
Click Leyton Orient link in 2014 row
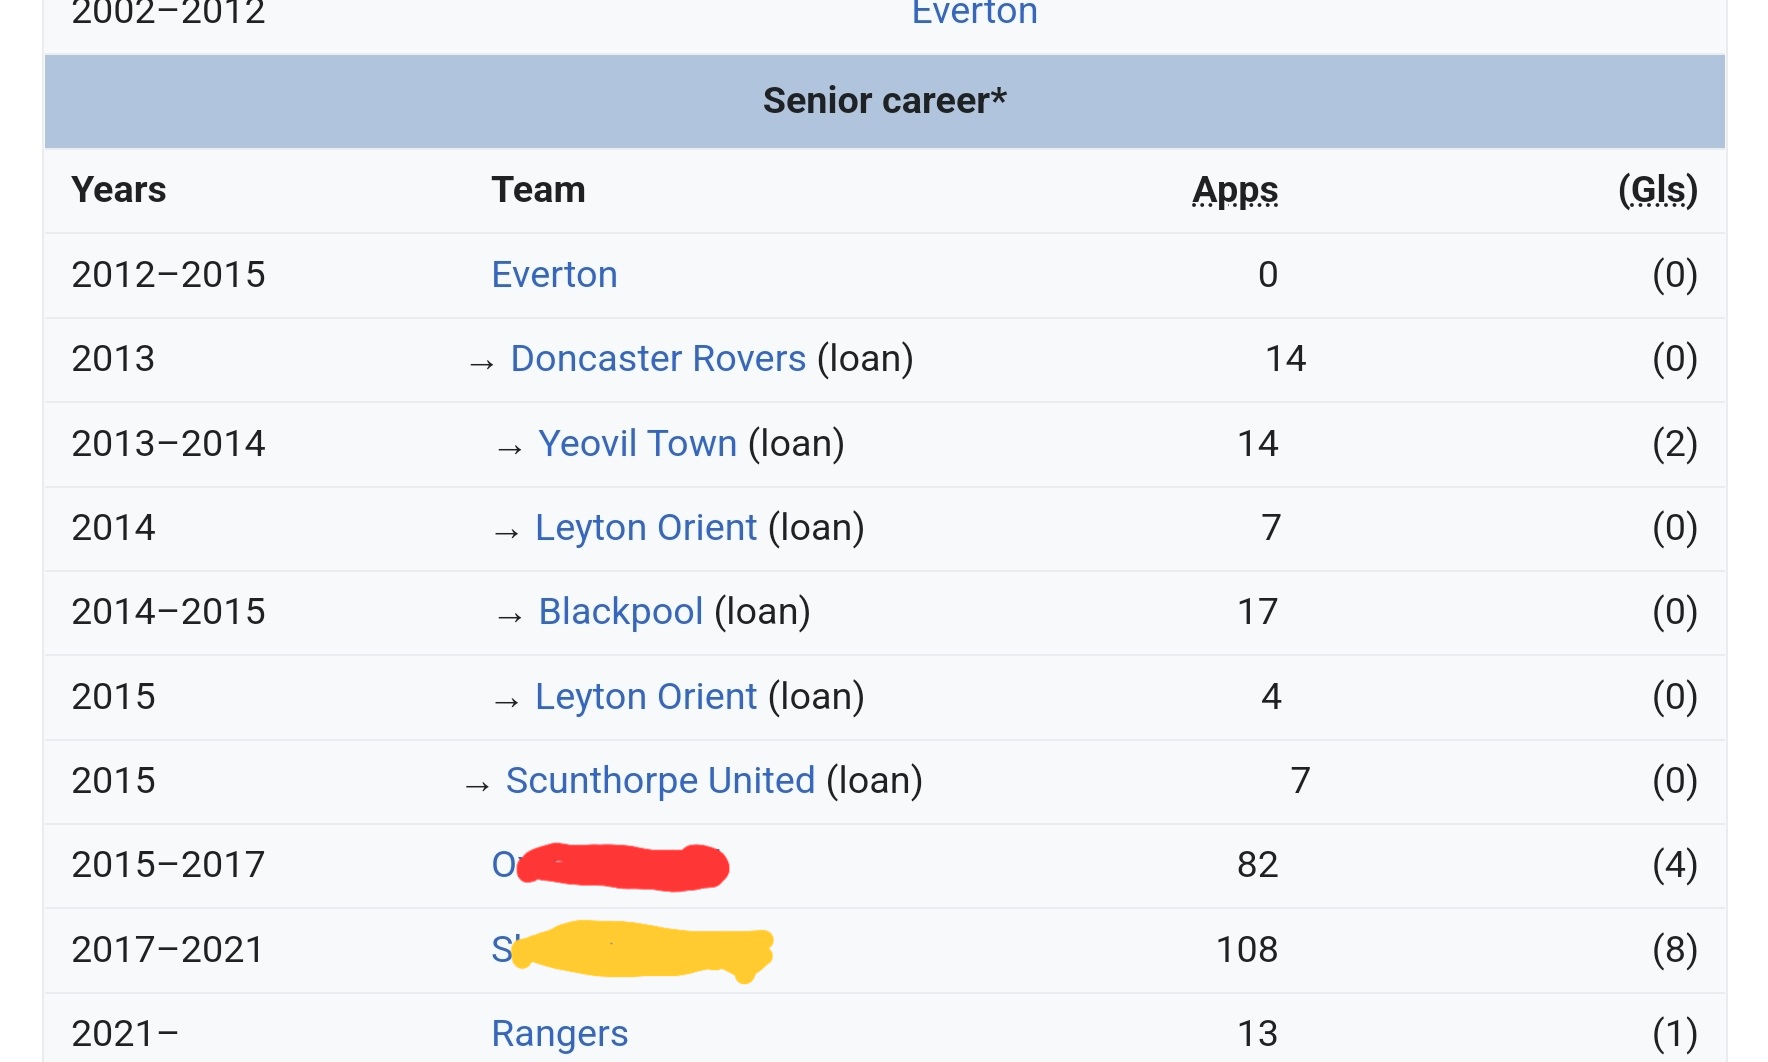pyautogui.click(x=645, y=528)
